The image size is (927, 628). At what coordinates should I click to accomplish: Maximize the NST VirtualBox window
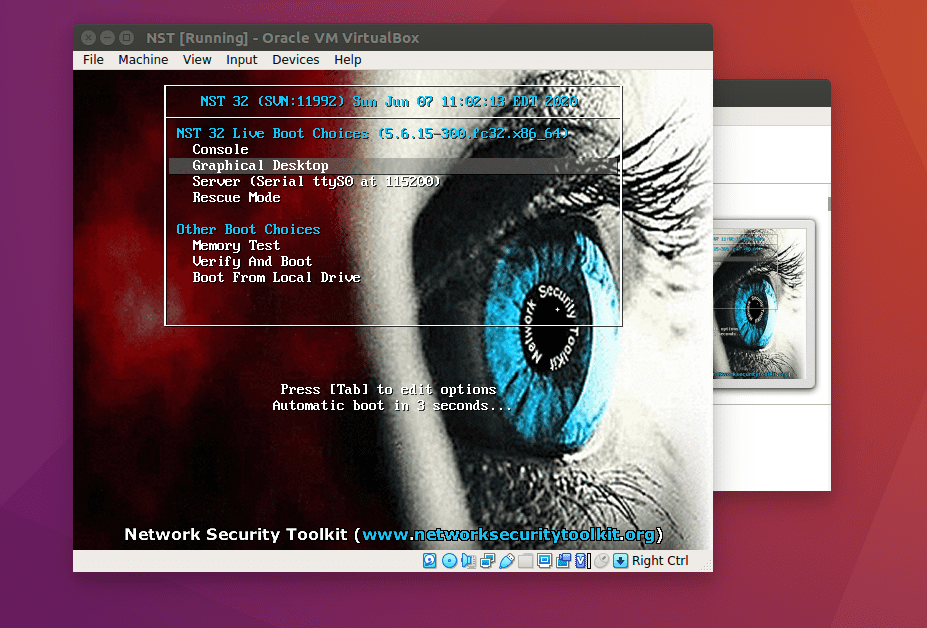[127, 38]
